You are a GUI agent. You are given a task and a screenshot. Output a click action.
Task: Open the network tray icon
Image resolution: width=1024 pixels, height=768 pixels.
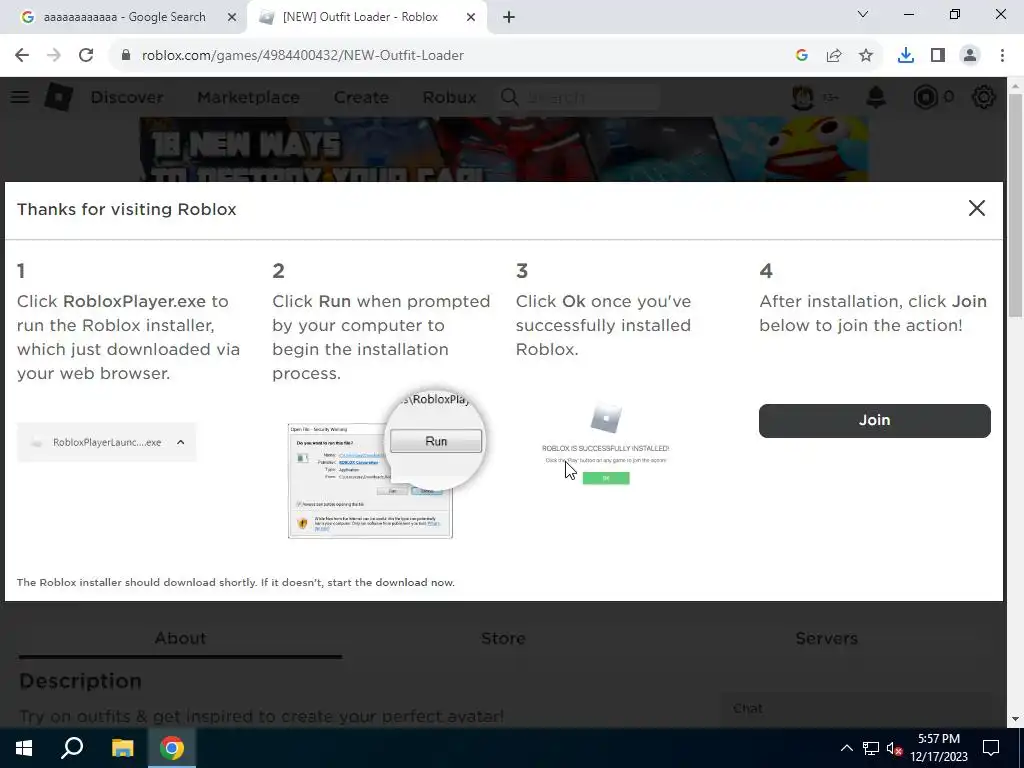point(871,748)
